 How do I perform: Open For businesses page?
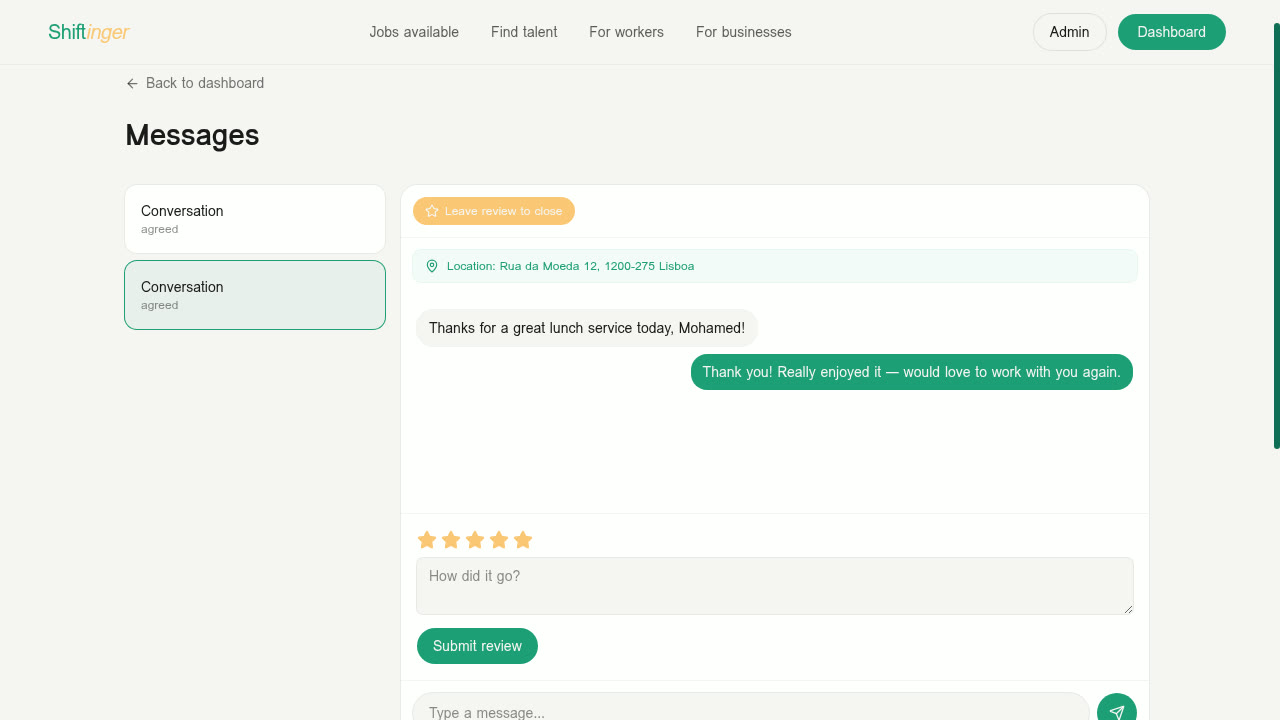(x=744, y=32)
